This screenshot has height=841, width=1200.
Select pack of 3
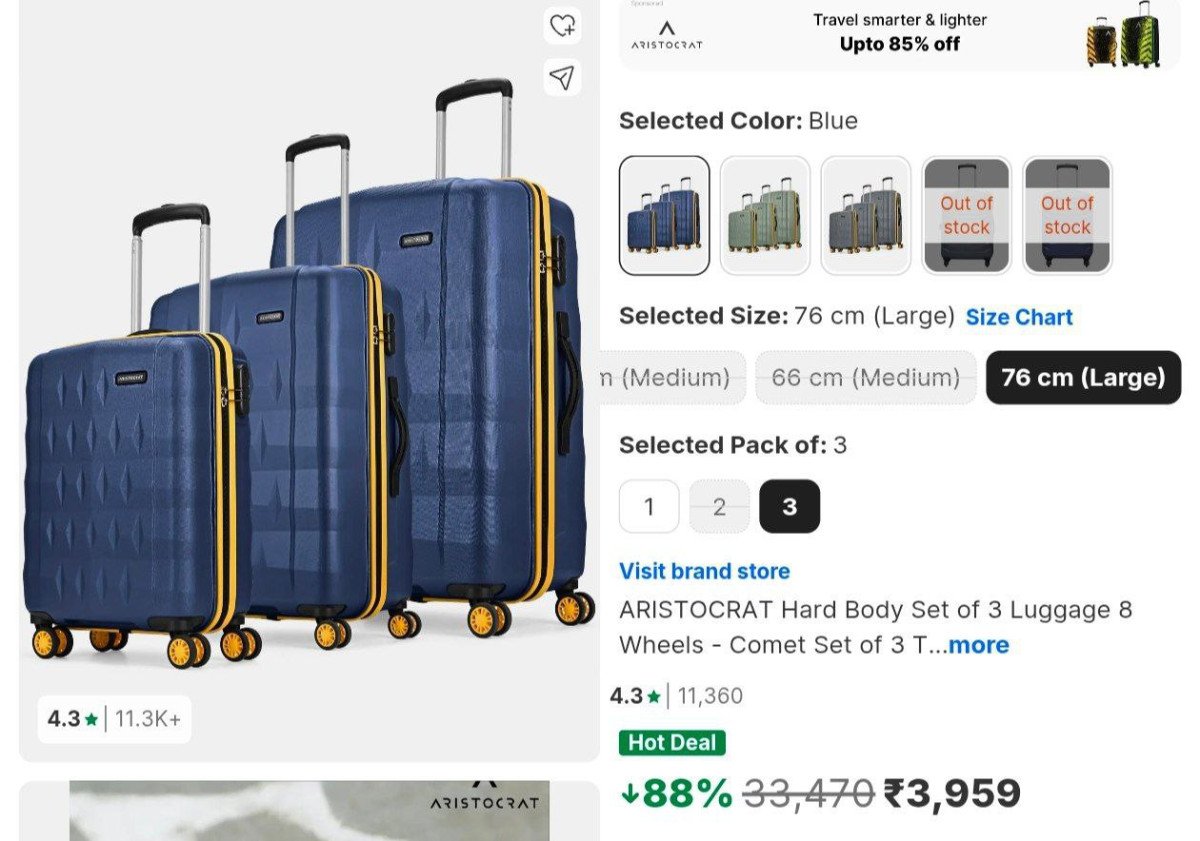click(x=790, y=507)
